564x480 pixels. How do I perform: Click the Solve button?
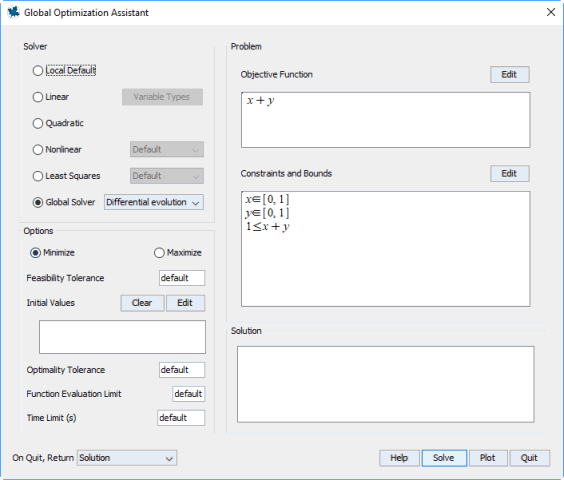coord(444,458)
